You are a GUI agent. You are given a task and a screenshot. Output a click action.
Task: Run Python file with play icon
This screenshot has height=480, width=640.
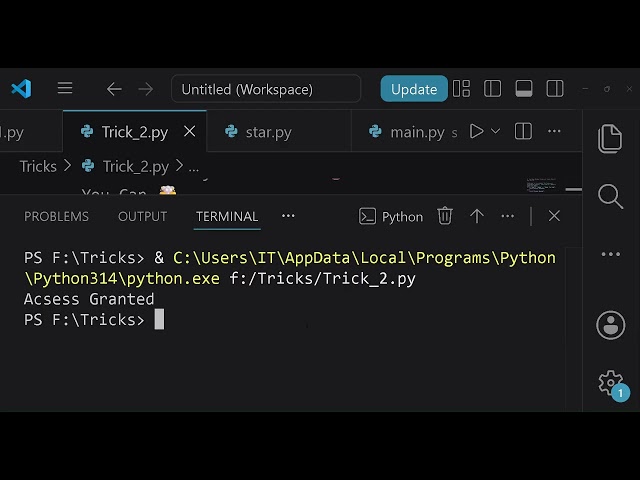[x=476, y=131]
